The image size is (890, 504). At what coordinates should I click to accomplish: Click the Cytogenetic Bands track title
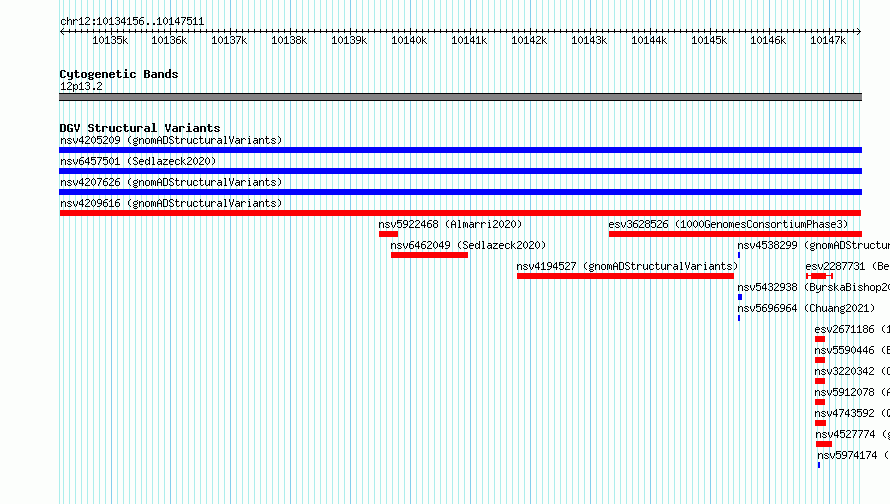point(119,74)
